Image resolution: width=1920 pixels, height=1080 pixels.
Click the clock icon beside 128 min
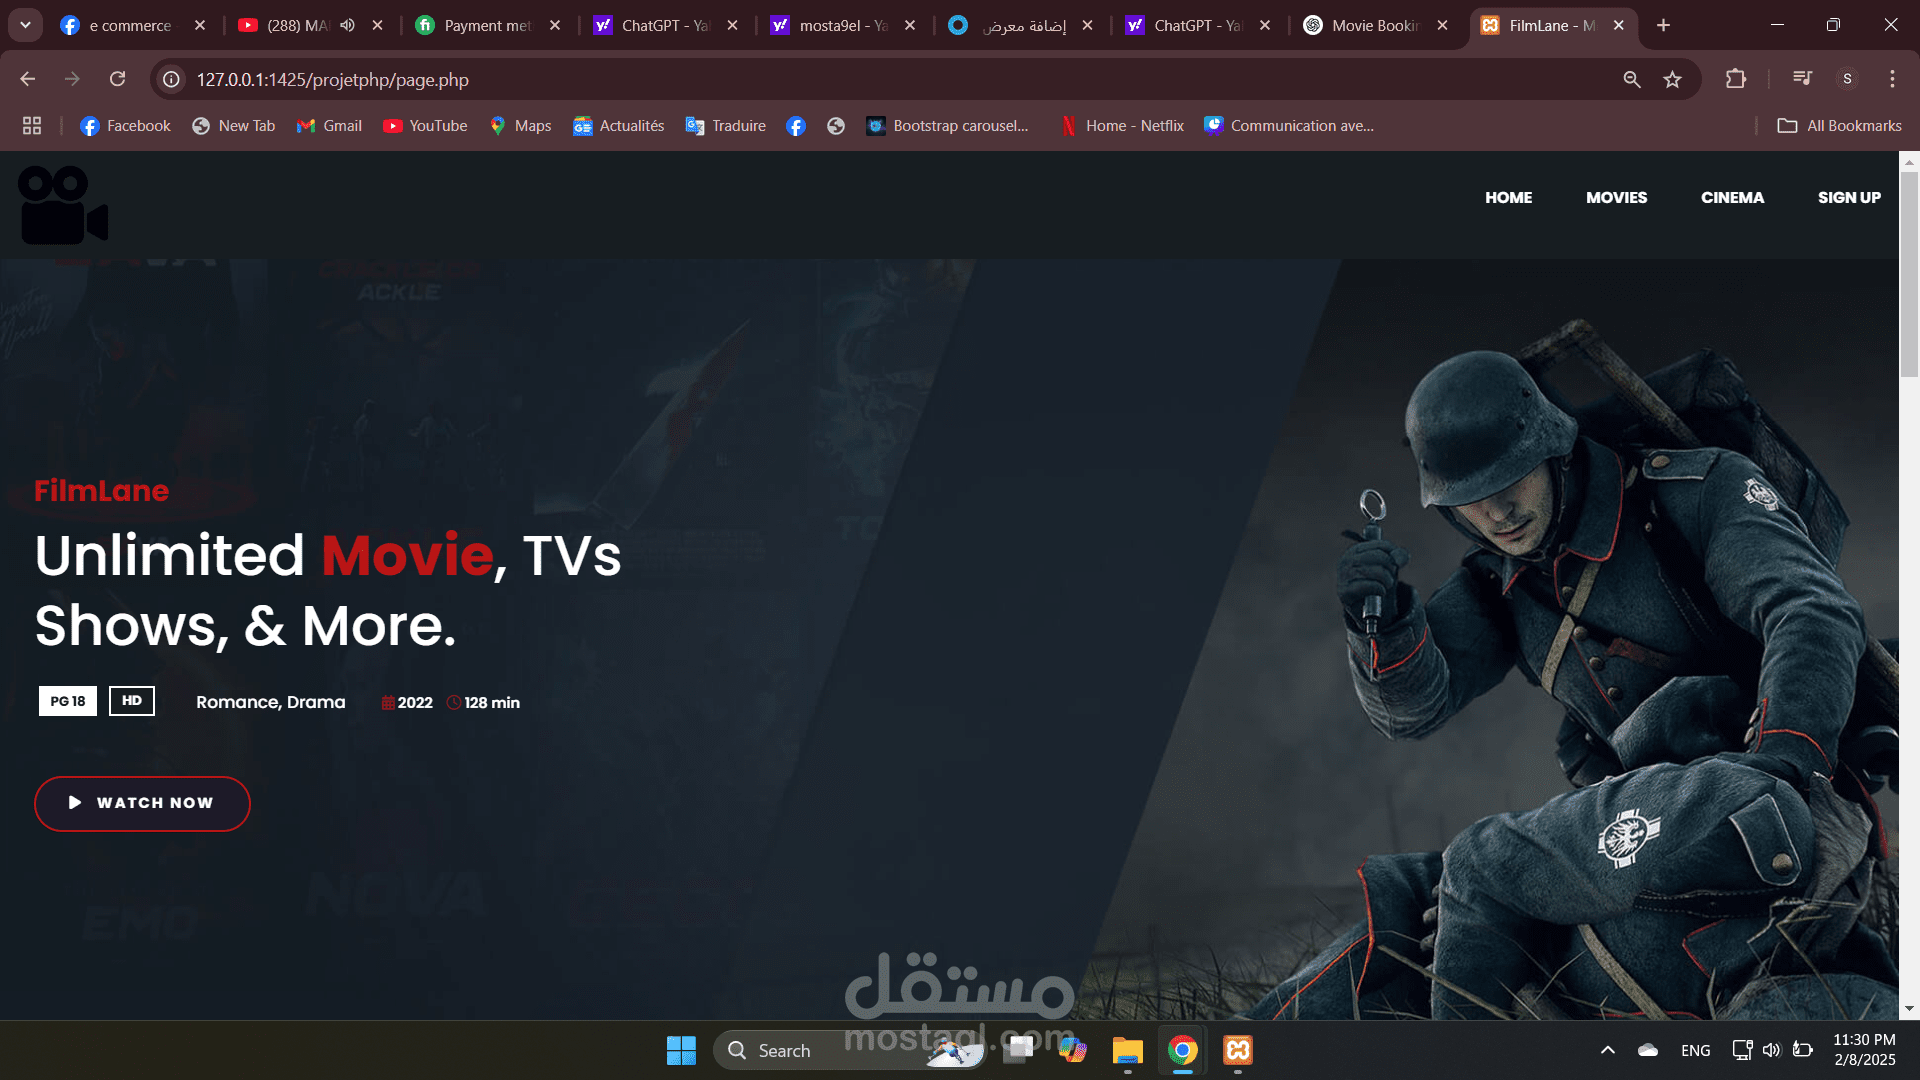(x=454, y=703)
